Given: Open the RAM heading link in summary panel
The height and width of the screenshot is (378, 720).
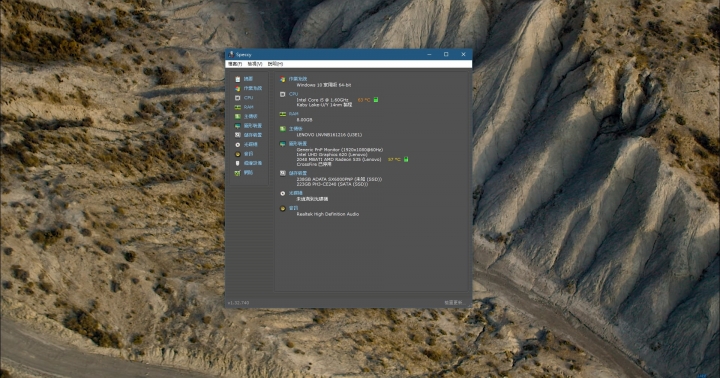Looking at the screenshot, I should pos(293,114).
